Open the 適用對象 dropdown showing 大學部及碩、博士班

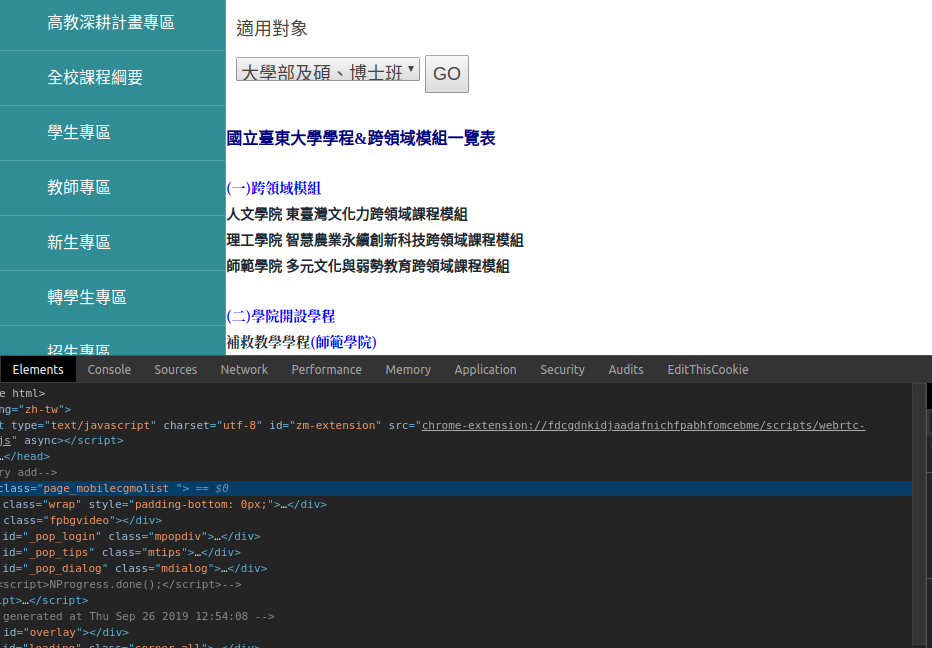point(328,70)
